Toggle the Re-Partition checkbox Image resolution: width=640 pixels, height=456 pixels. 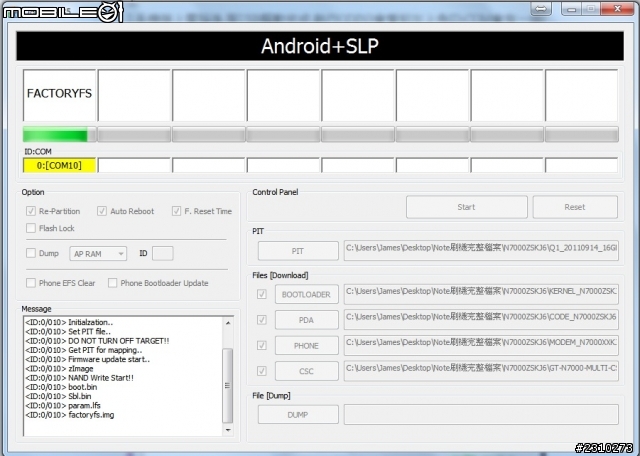30,211
